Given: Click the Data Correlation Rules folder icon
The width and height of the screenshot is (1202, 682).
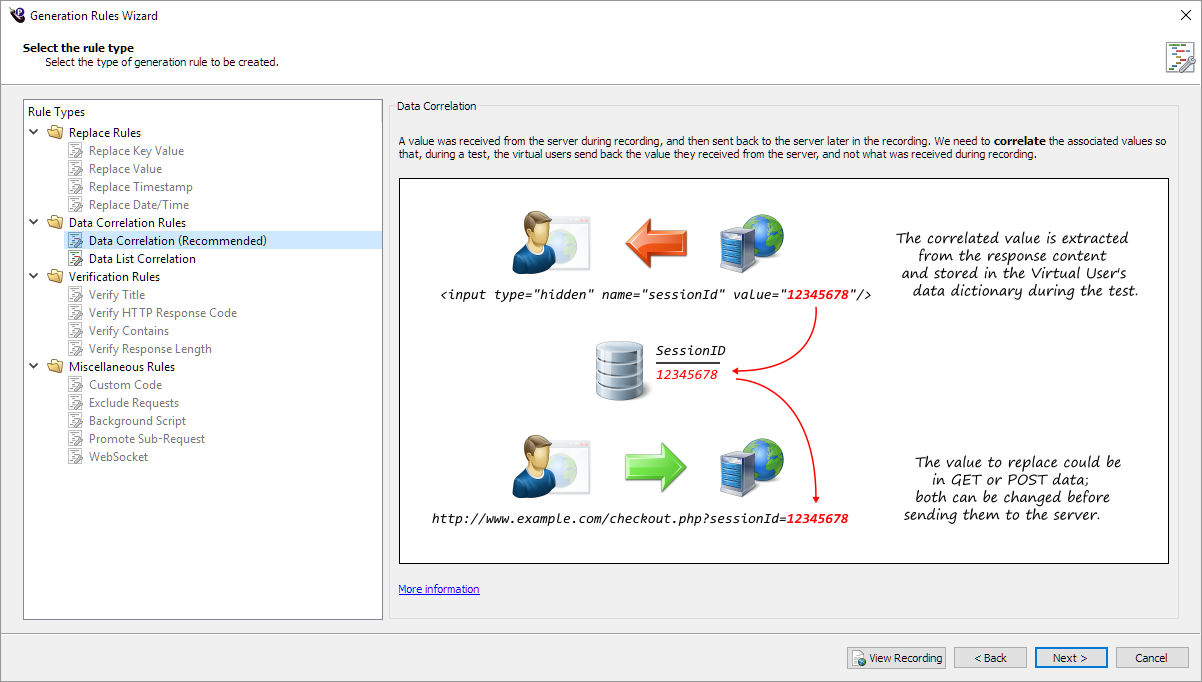Looking at the screenshot, I should [55, 223].
